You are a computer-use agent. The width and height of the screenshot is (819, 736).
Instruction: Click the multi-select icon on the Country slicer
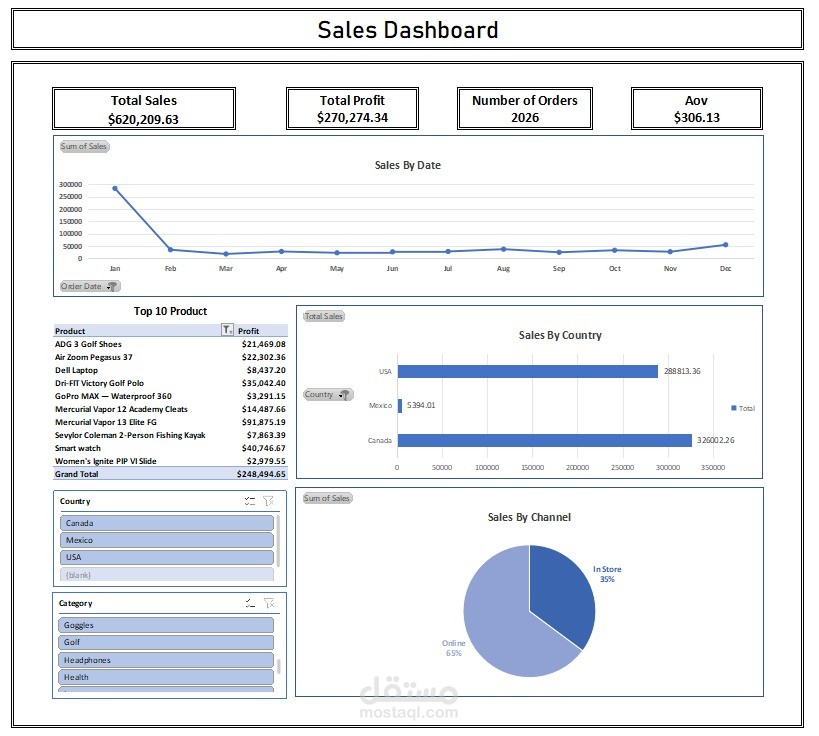click(x=250, y=501)
